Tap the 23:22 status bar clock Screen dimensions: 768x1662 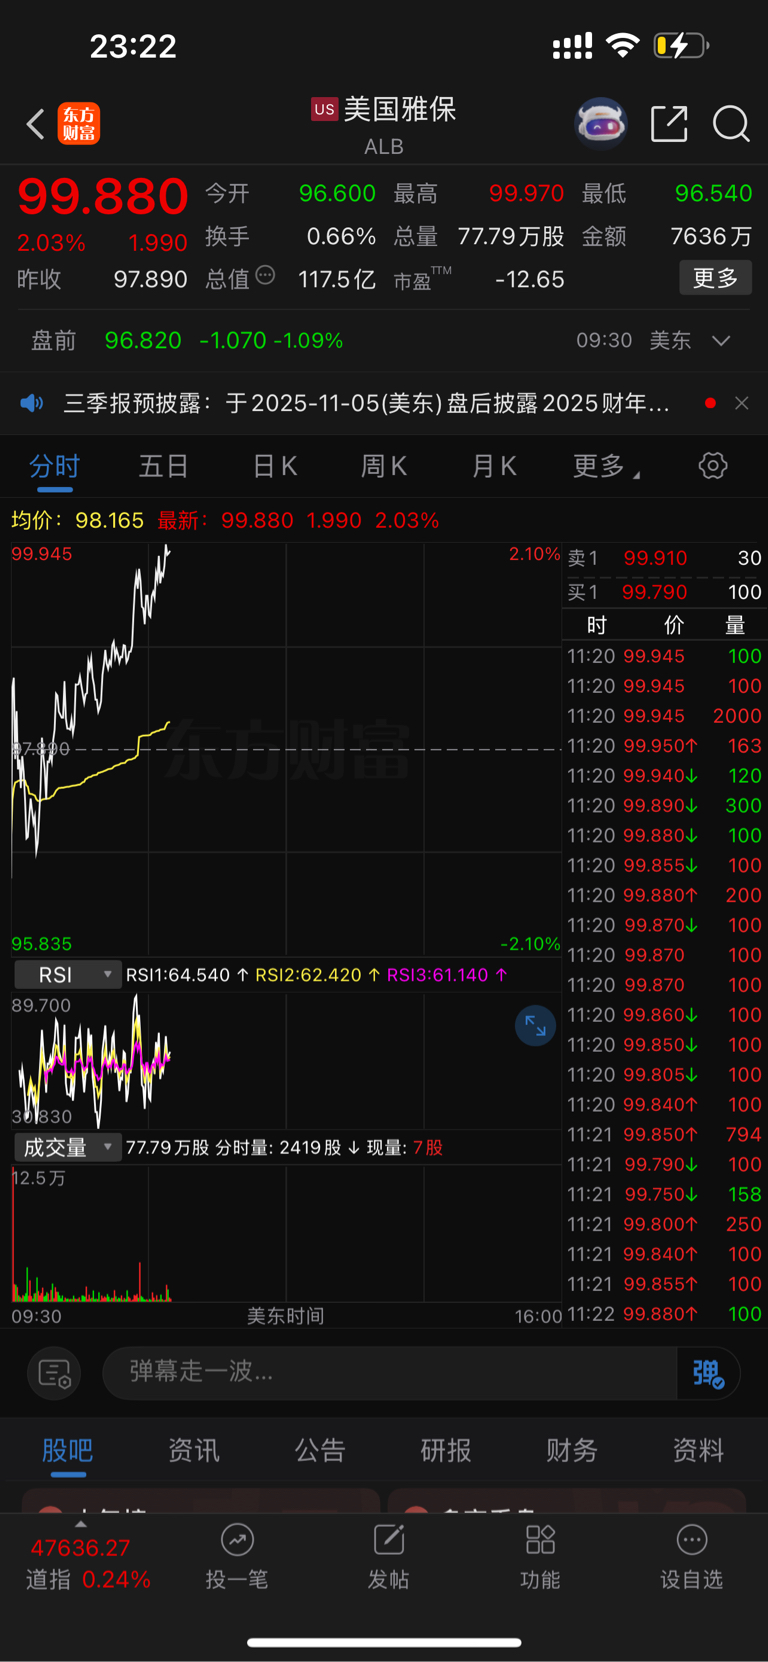(x=133, y=46)
